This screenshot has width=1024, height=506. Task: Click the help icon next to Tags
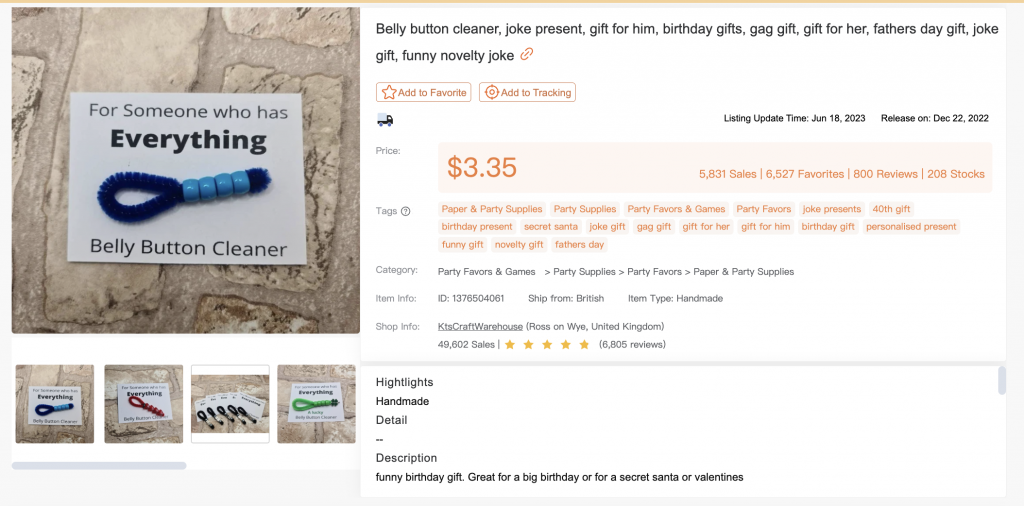[x=405, y=211]
